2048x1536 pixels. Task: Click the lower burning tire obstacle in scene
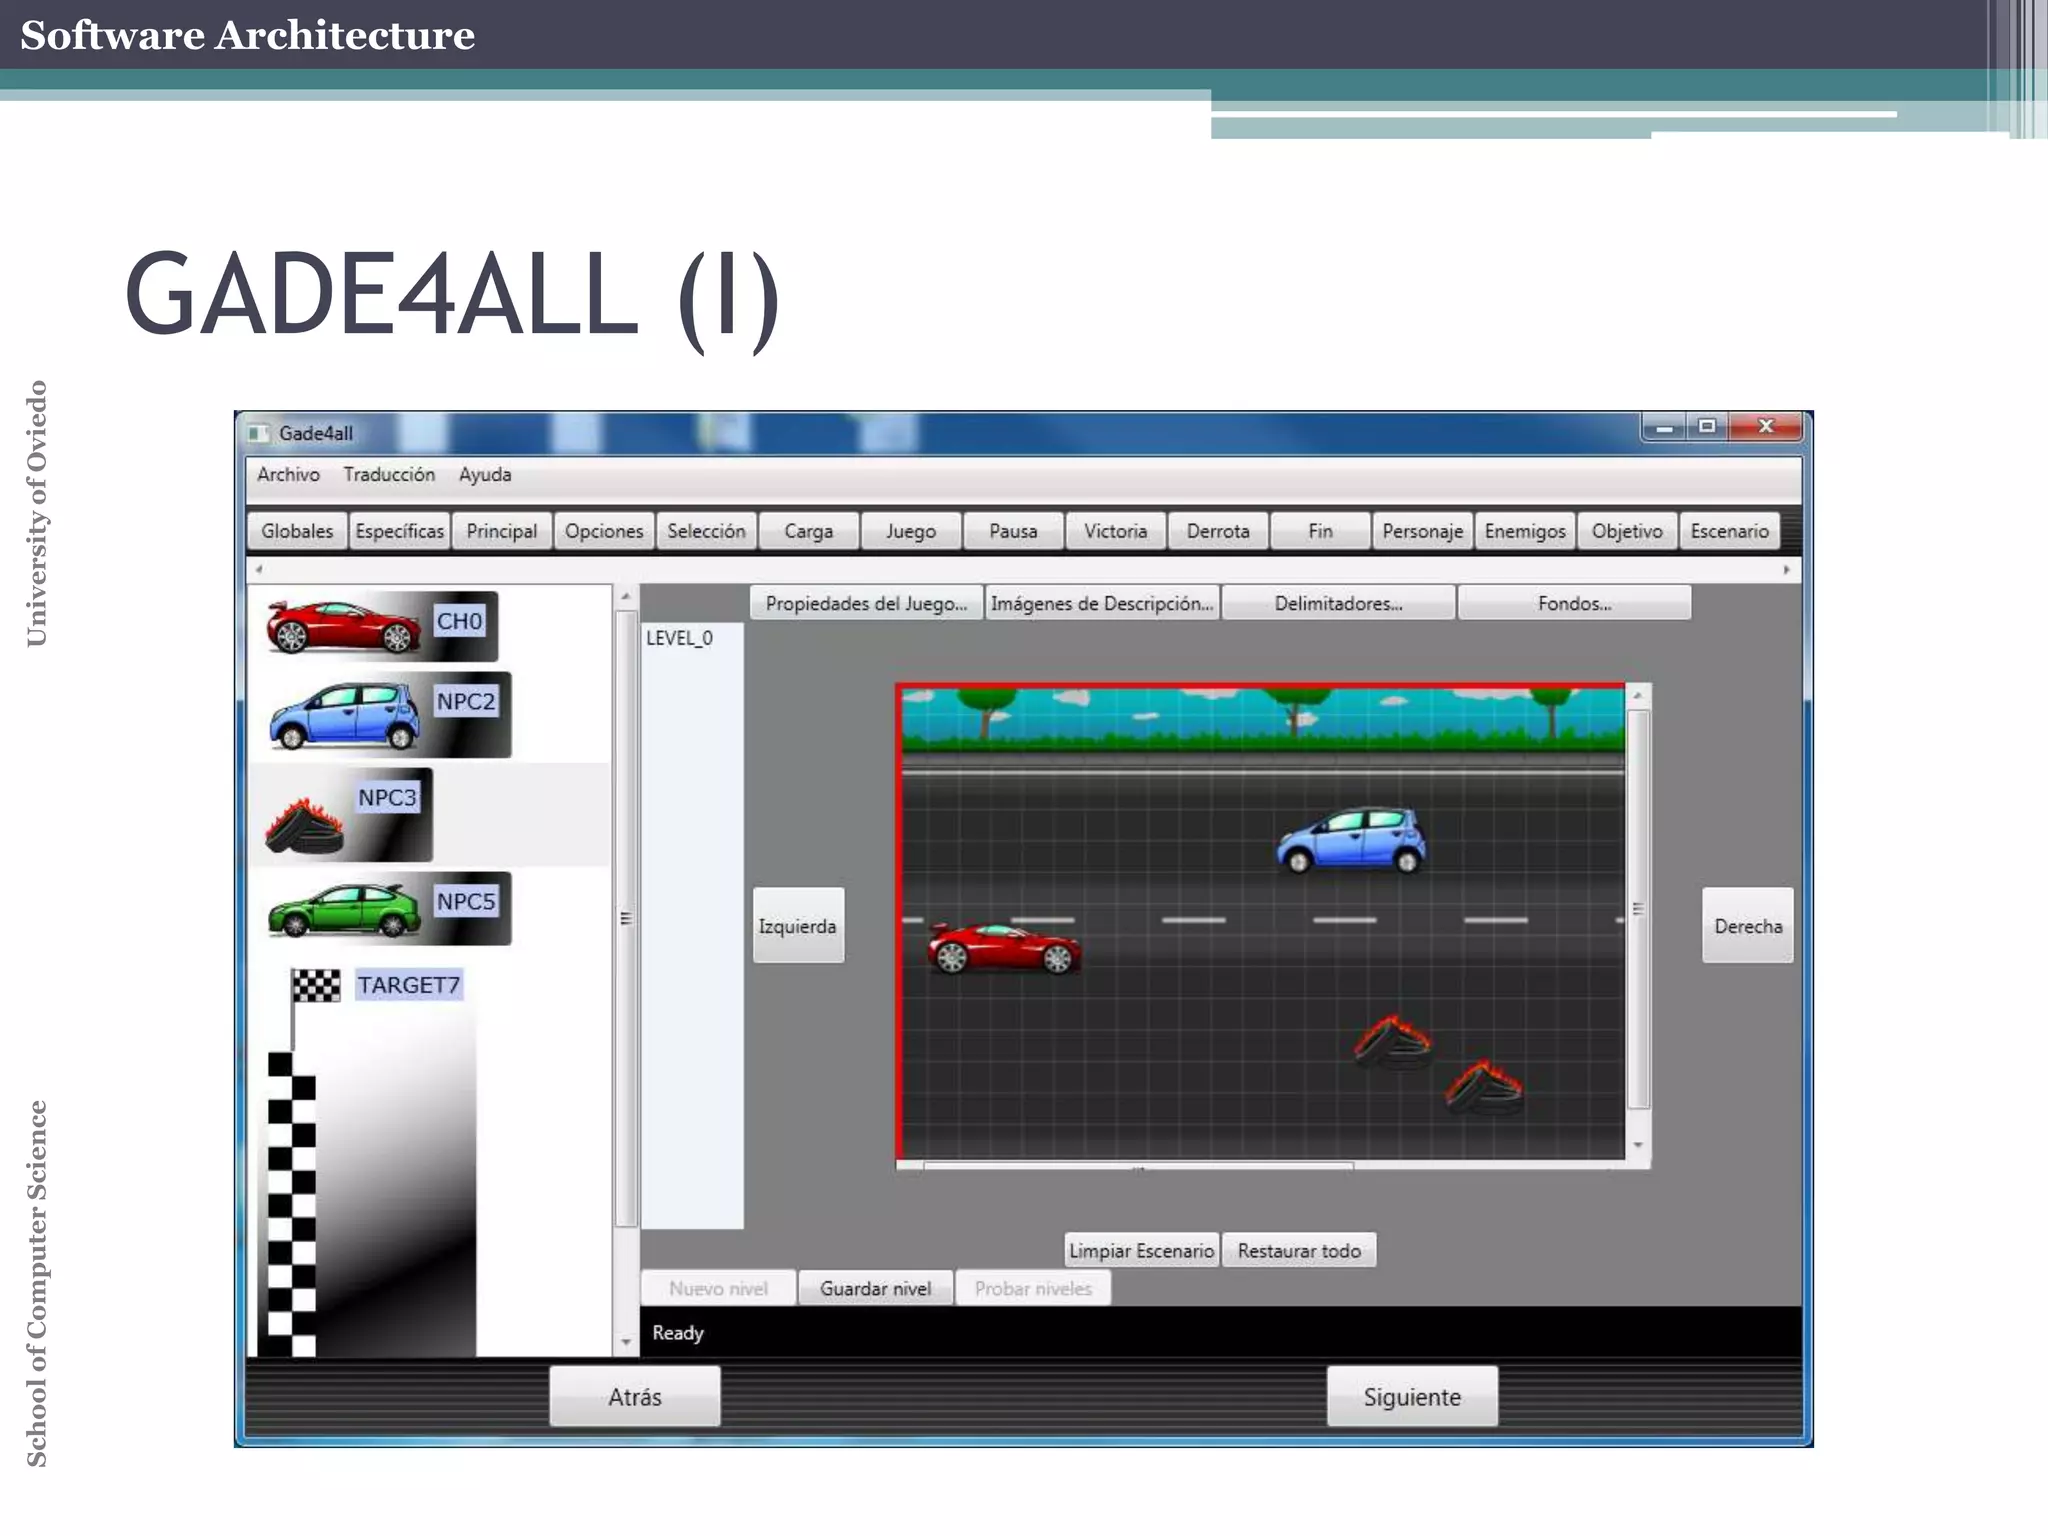(x=1484, y=1087)
